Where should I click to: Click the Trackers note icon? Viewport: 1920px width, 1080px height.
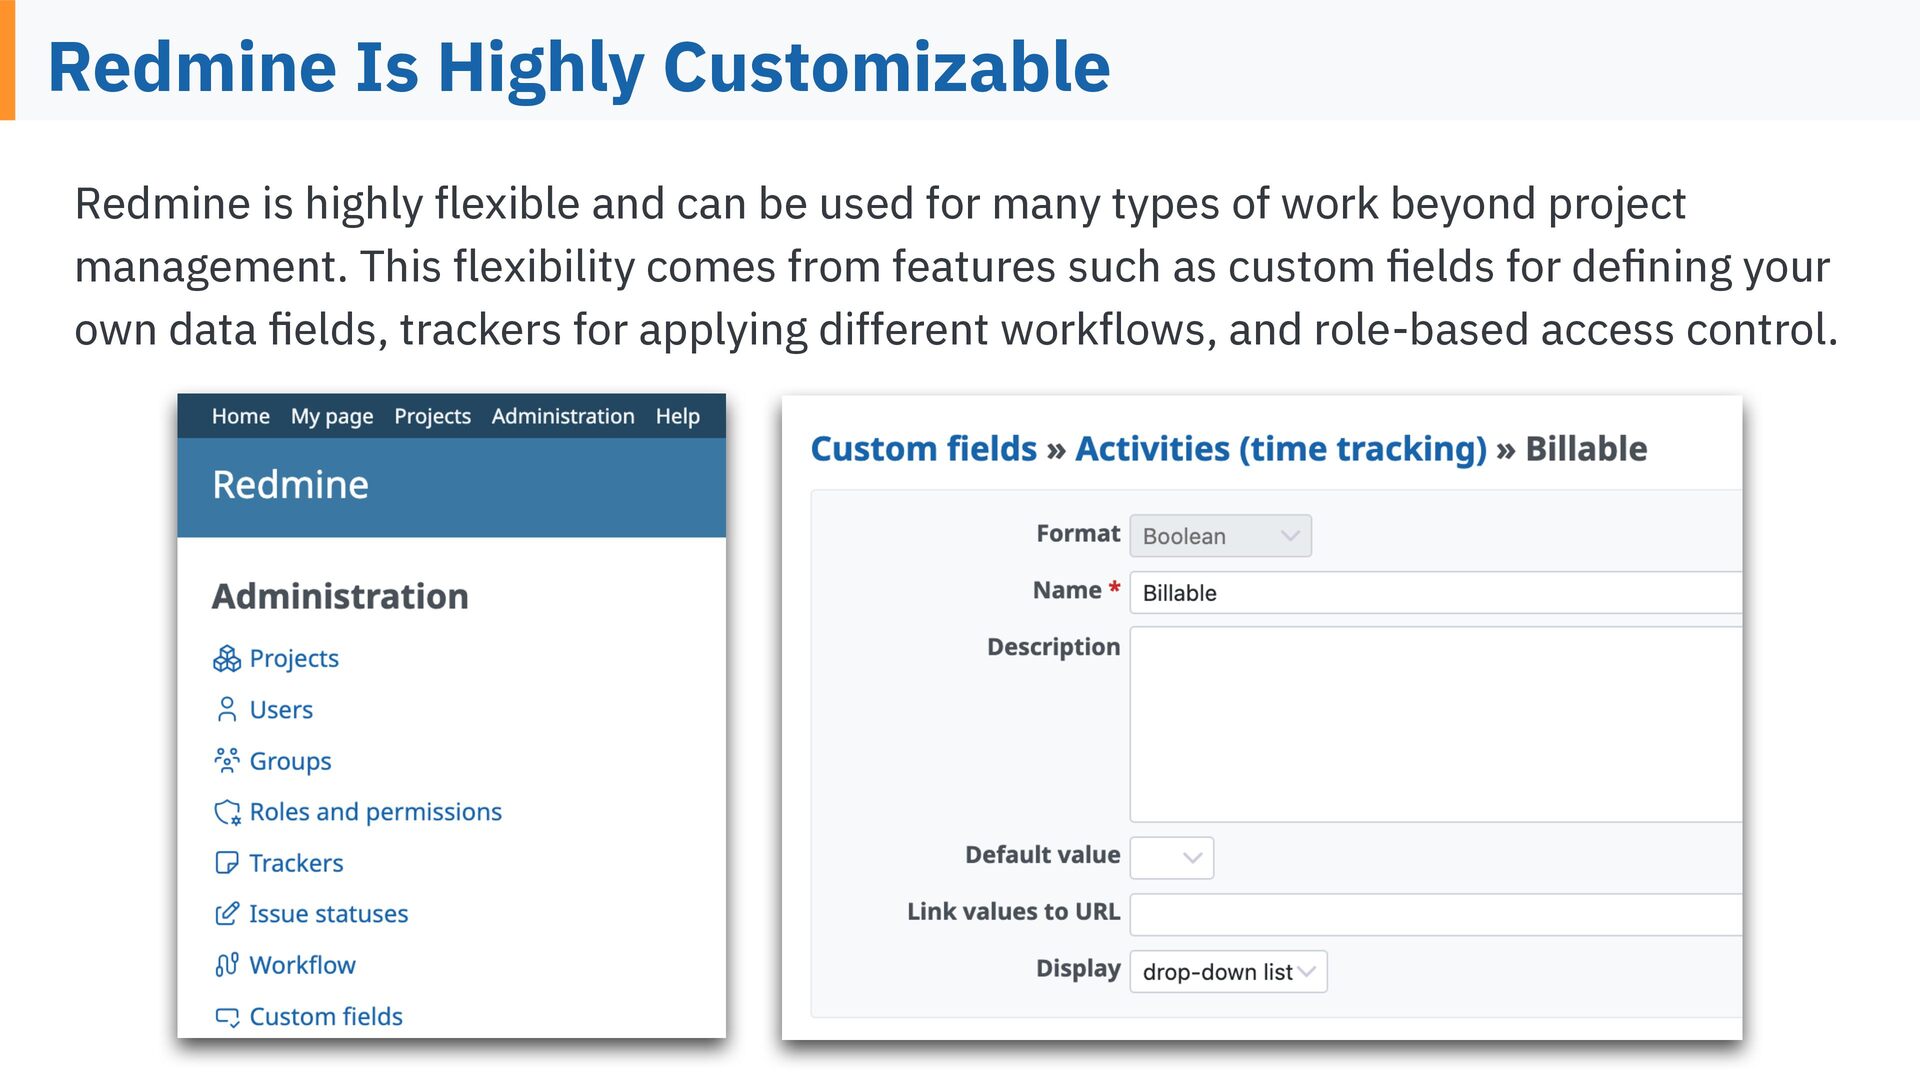(227, 862)
